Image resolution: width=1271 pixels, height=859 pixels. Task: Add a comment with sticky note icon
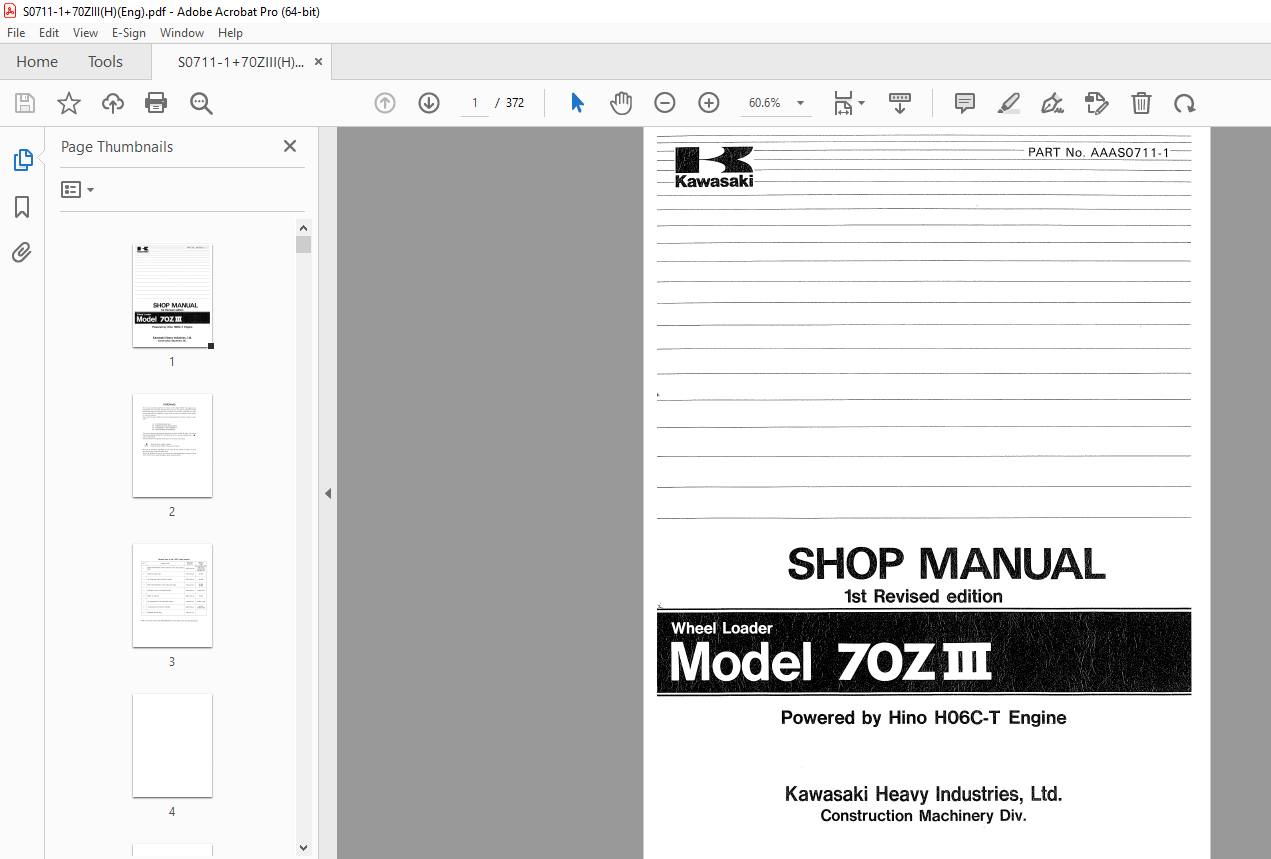965,103
